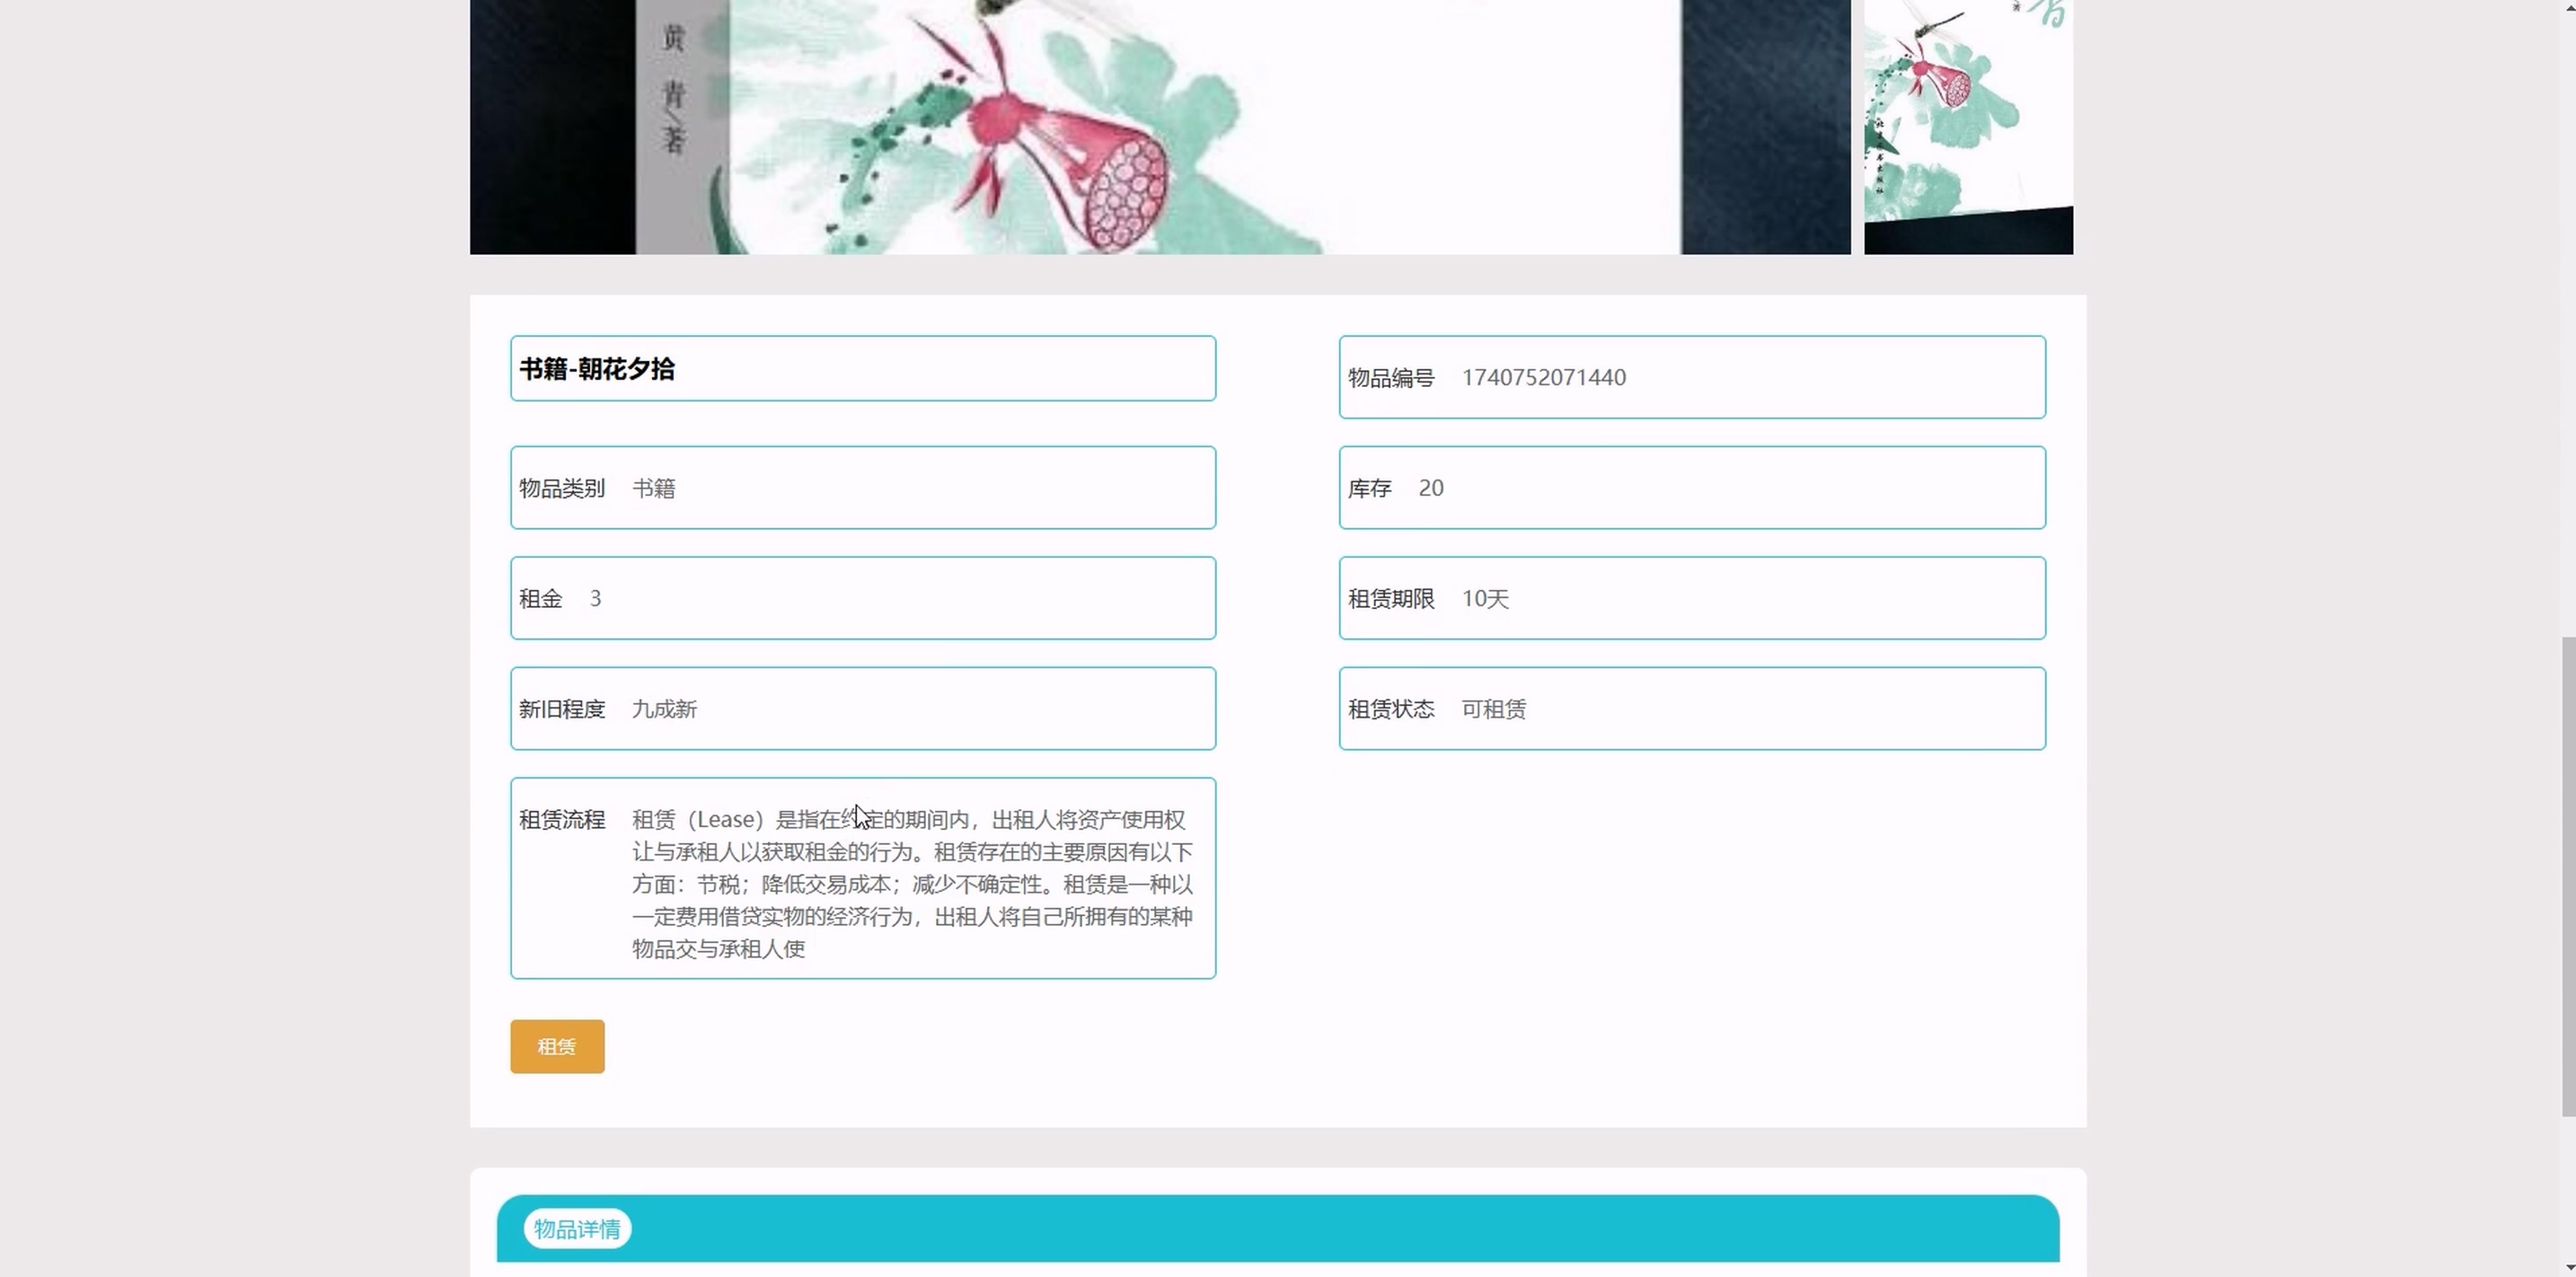2576x1277 pixels.
Task: Click the 物品编号 label
Action: 1390,378
